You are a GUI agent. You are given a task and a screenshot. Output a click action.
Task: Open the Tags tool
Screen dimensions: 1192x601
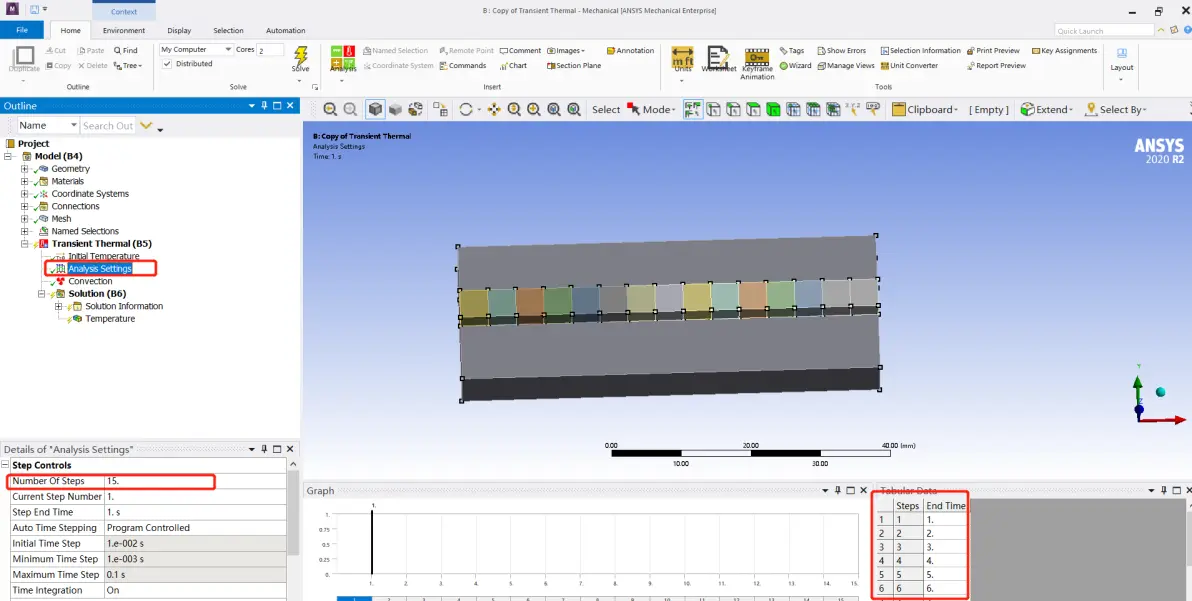[x=791, y=50]
